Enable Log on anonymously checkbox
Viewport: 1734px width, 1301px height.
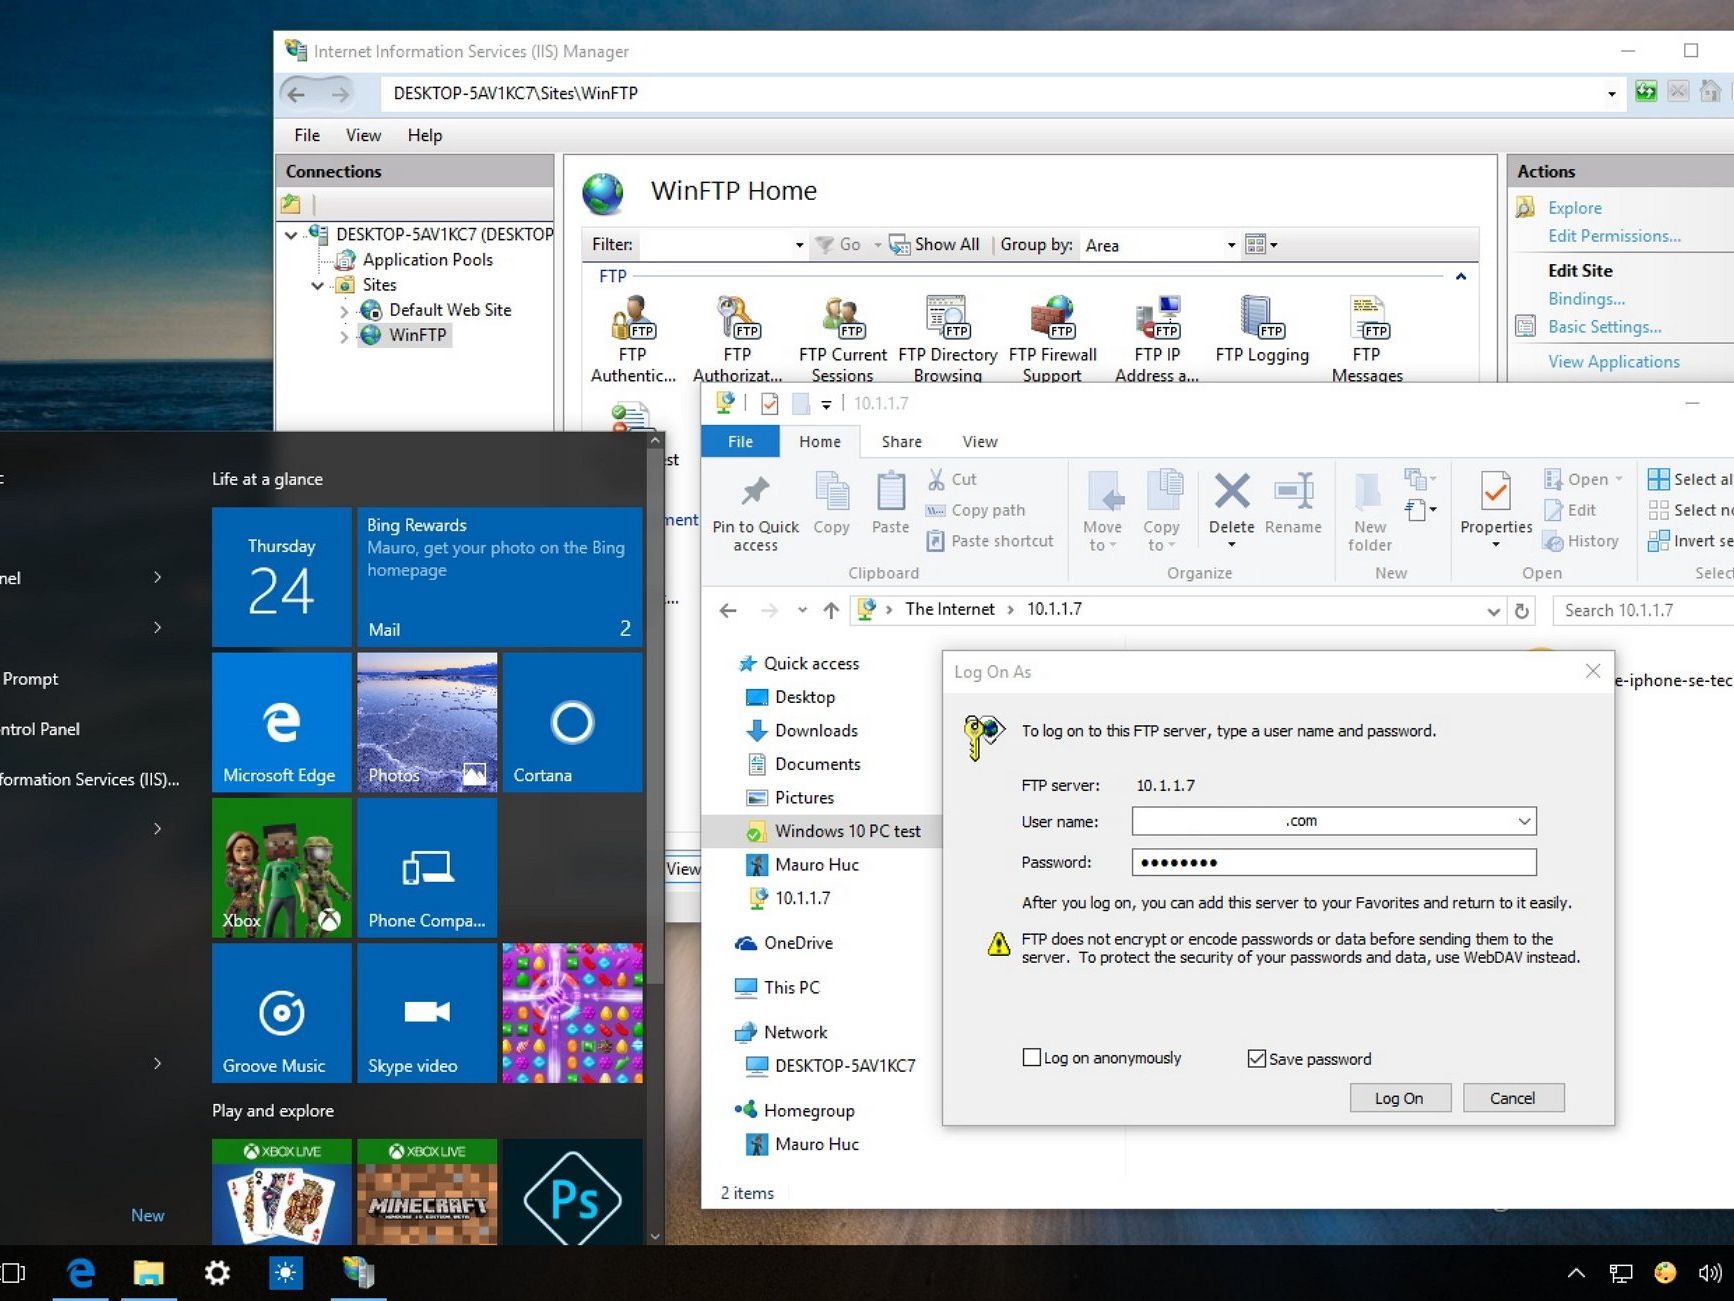click(x=1032, y=1057)
